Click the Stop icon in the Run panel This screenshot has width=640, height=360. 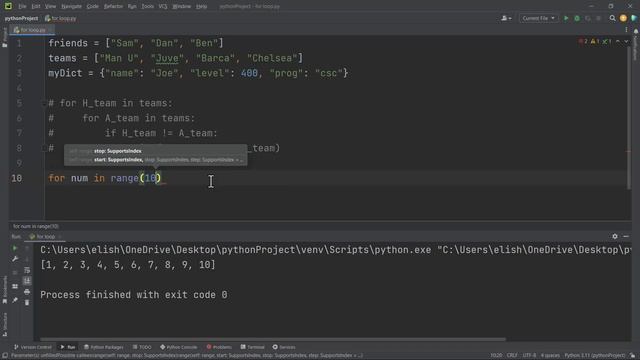coord(15,272)
